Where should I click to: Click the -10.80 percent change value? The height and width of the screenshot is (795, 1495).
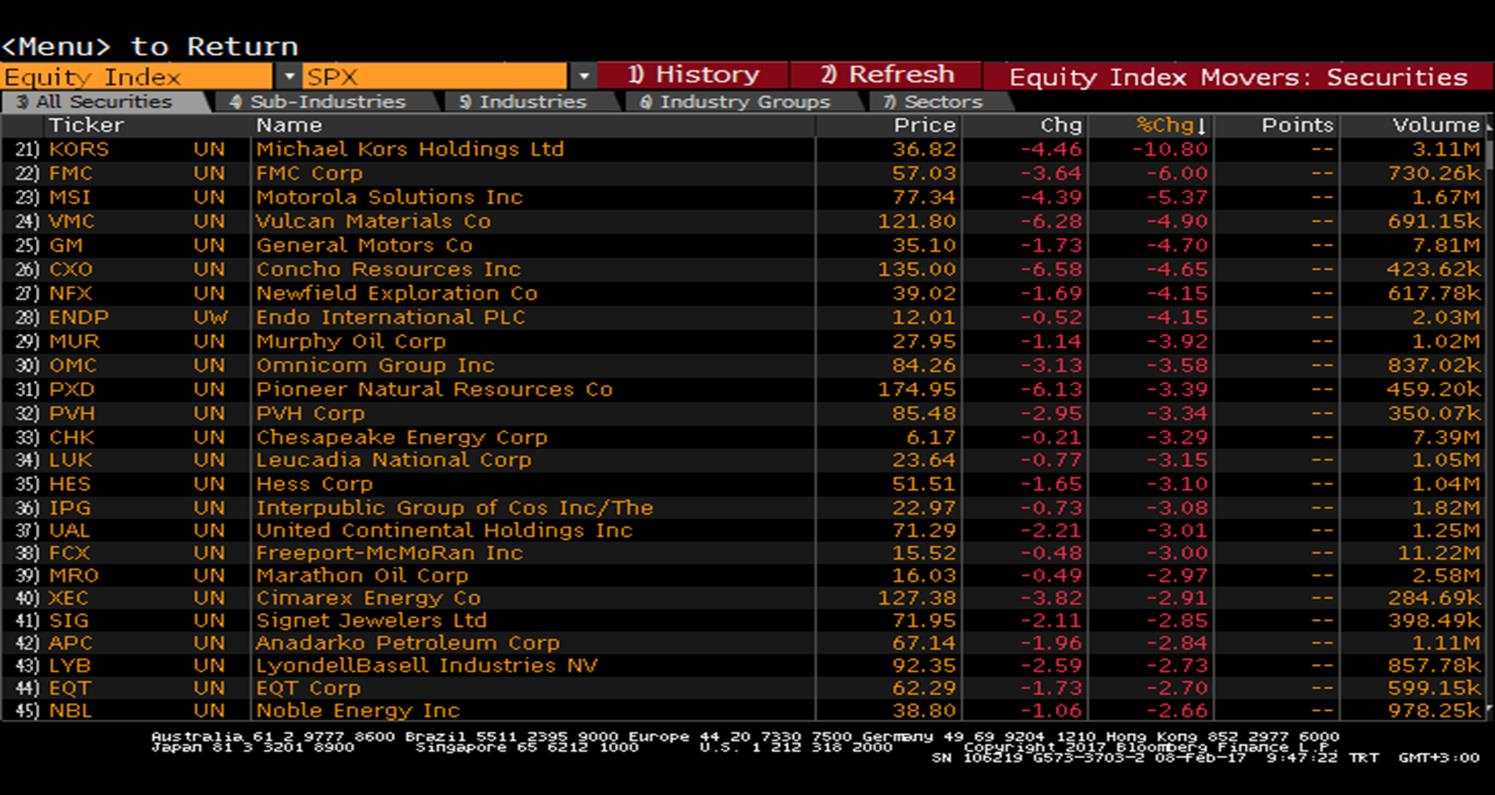click(1170, 150)
